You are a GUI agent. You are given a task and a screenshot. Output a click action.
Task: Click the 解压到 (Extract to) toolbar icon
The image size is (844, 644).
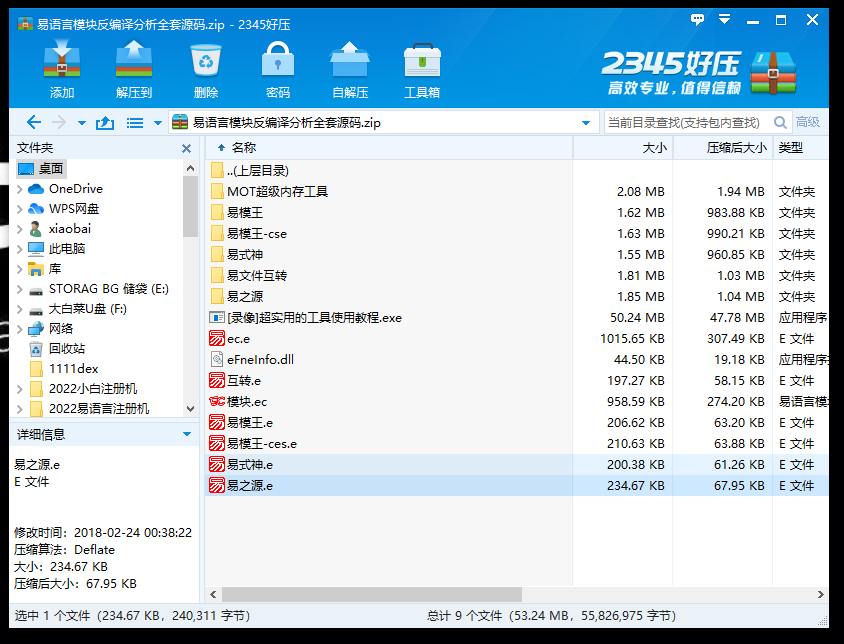click(x=134, y=59)
